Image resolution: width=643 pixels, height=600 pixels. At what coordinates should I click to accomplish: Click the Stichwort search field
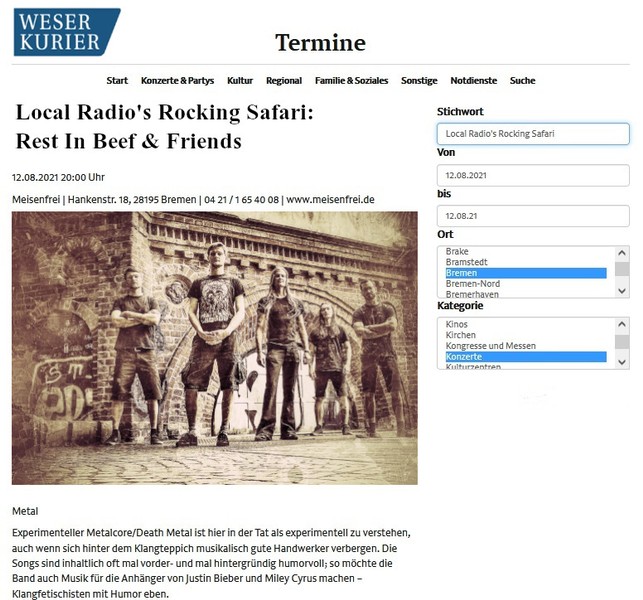533,134
